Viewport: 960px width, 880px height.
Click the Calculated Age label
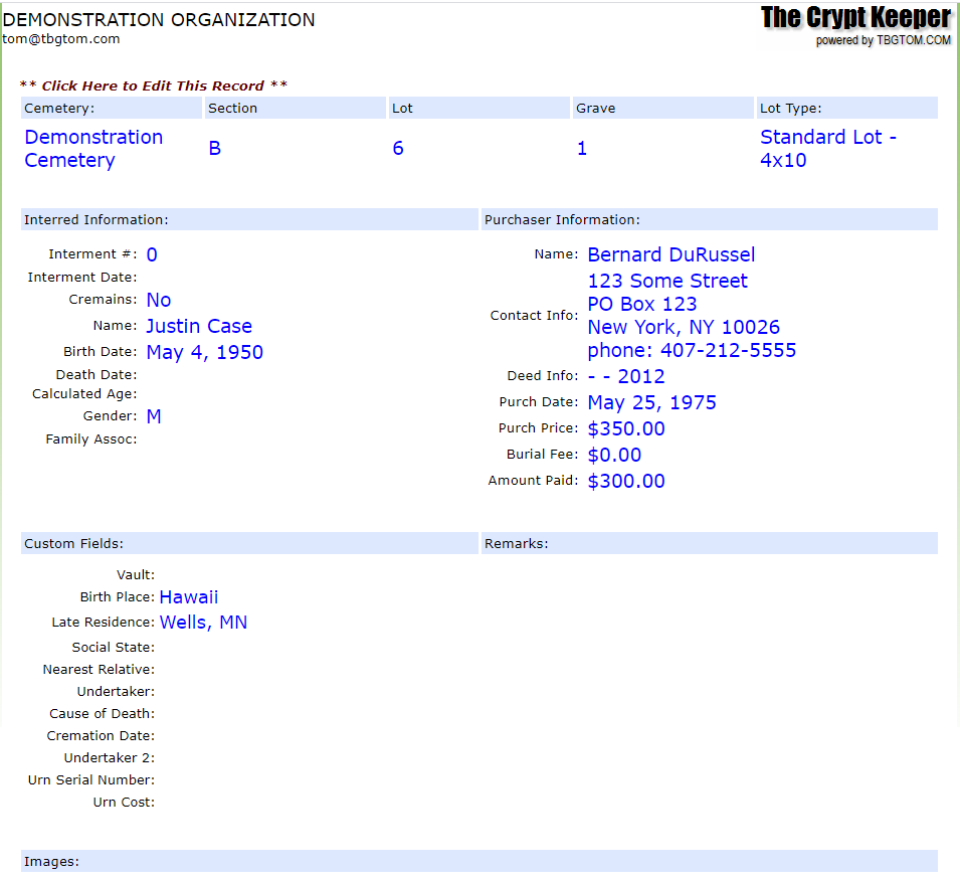point(84,394)
